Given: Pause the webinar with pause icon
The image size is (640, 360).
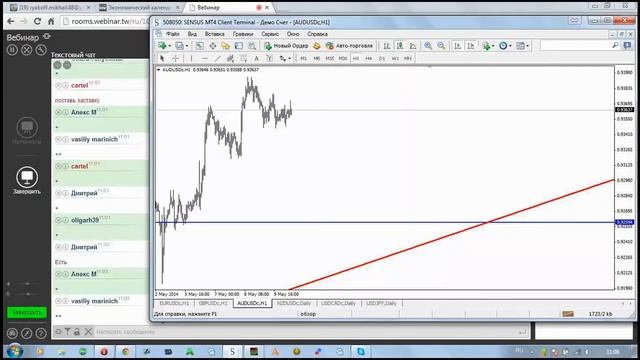Looking at the screenshot, I should (x=12, y=50).
